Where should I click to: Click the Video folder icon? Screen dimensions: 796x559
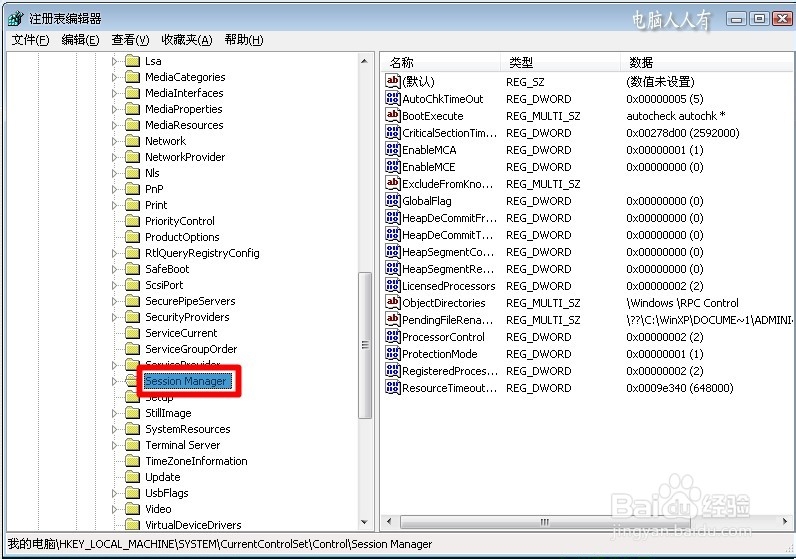[132, 509]
